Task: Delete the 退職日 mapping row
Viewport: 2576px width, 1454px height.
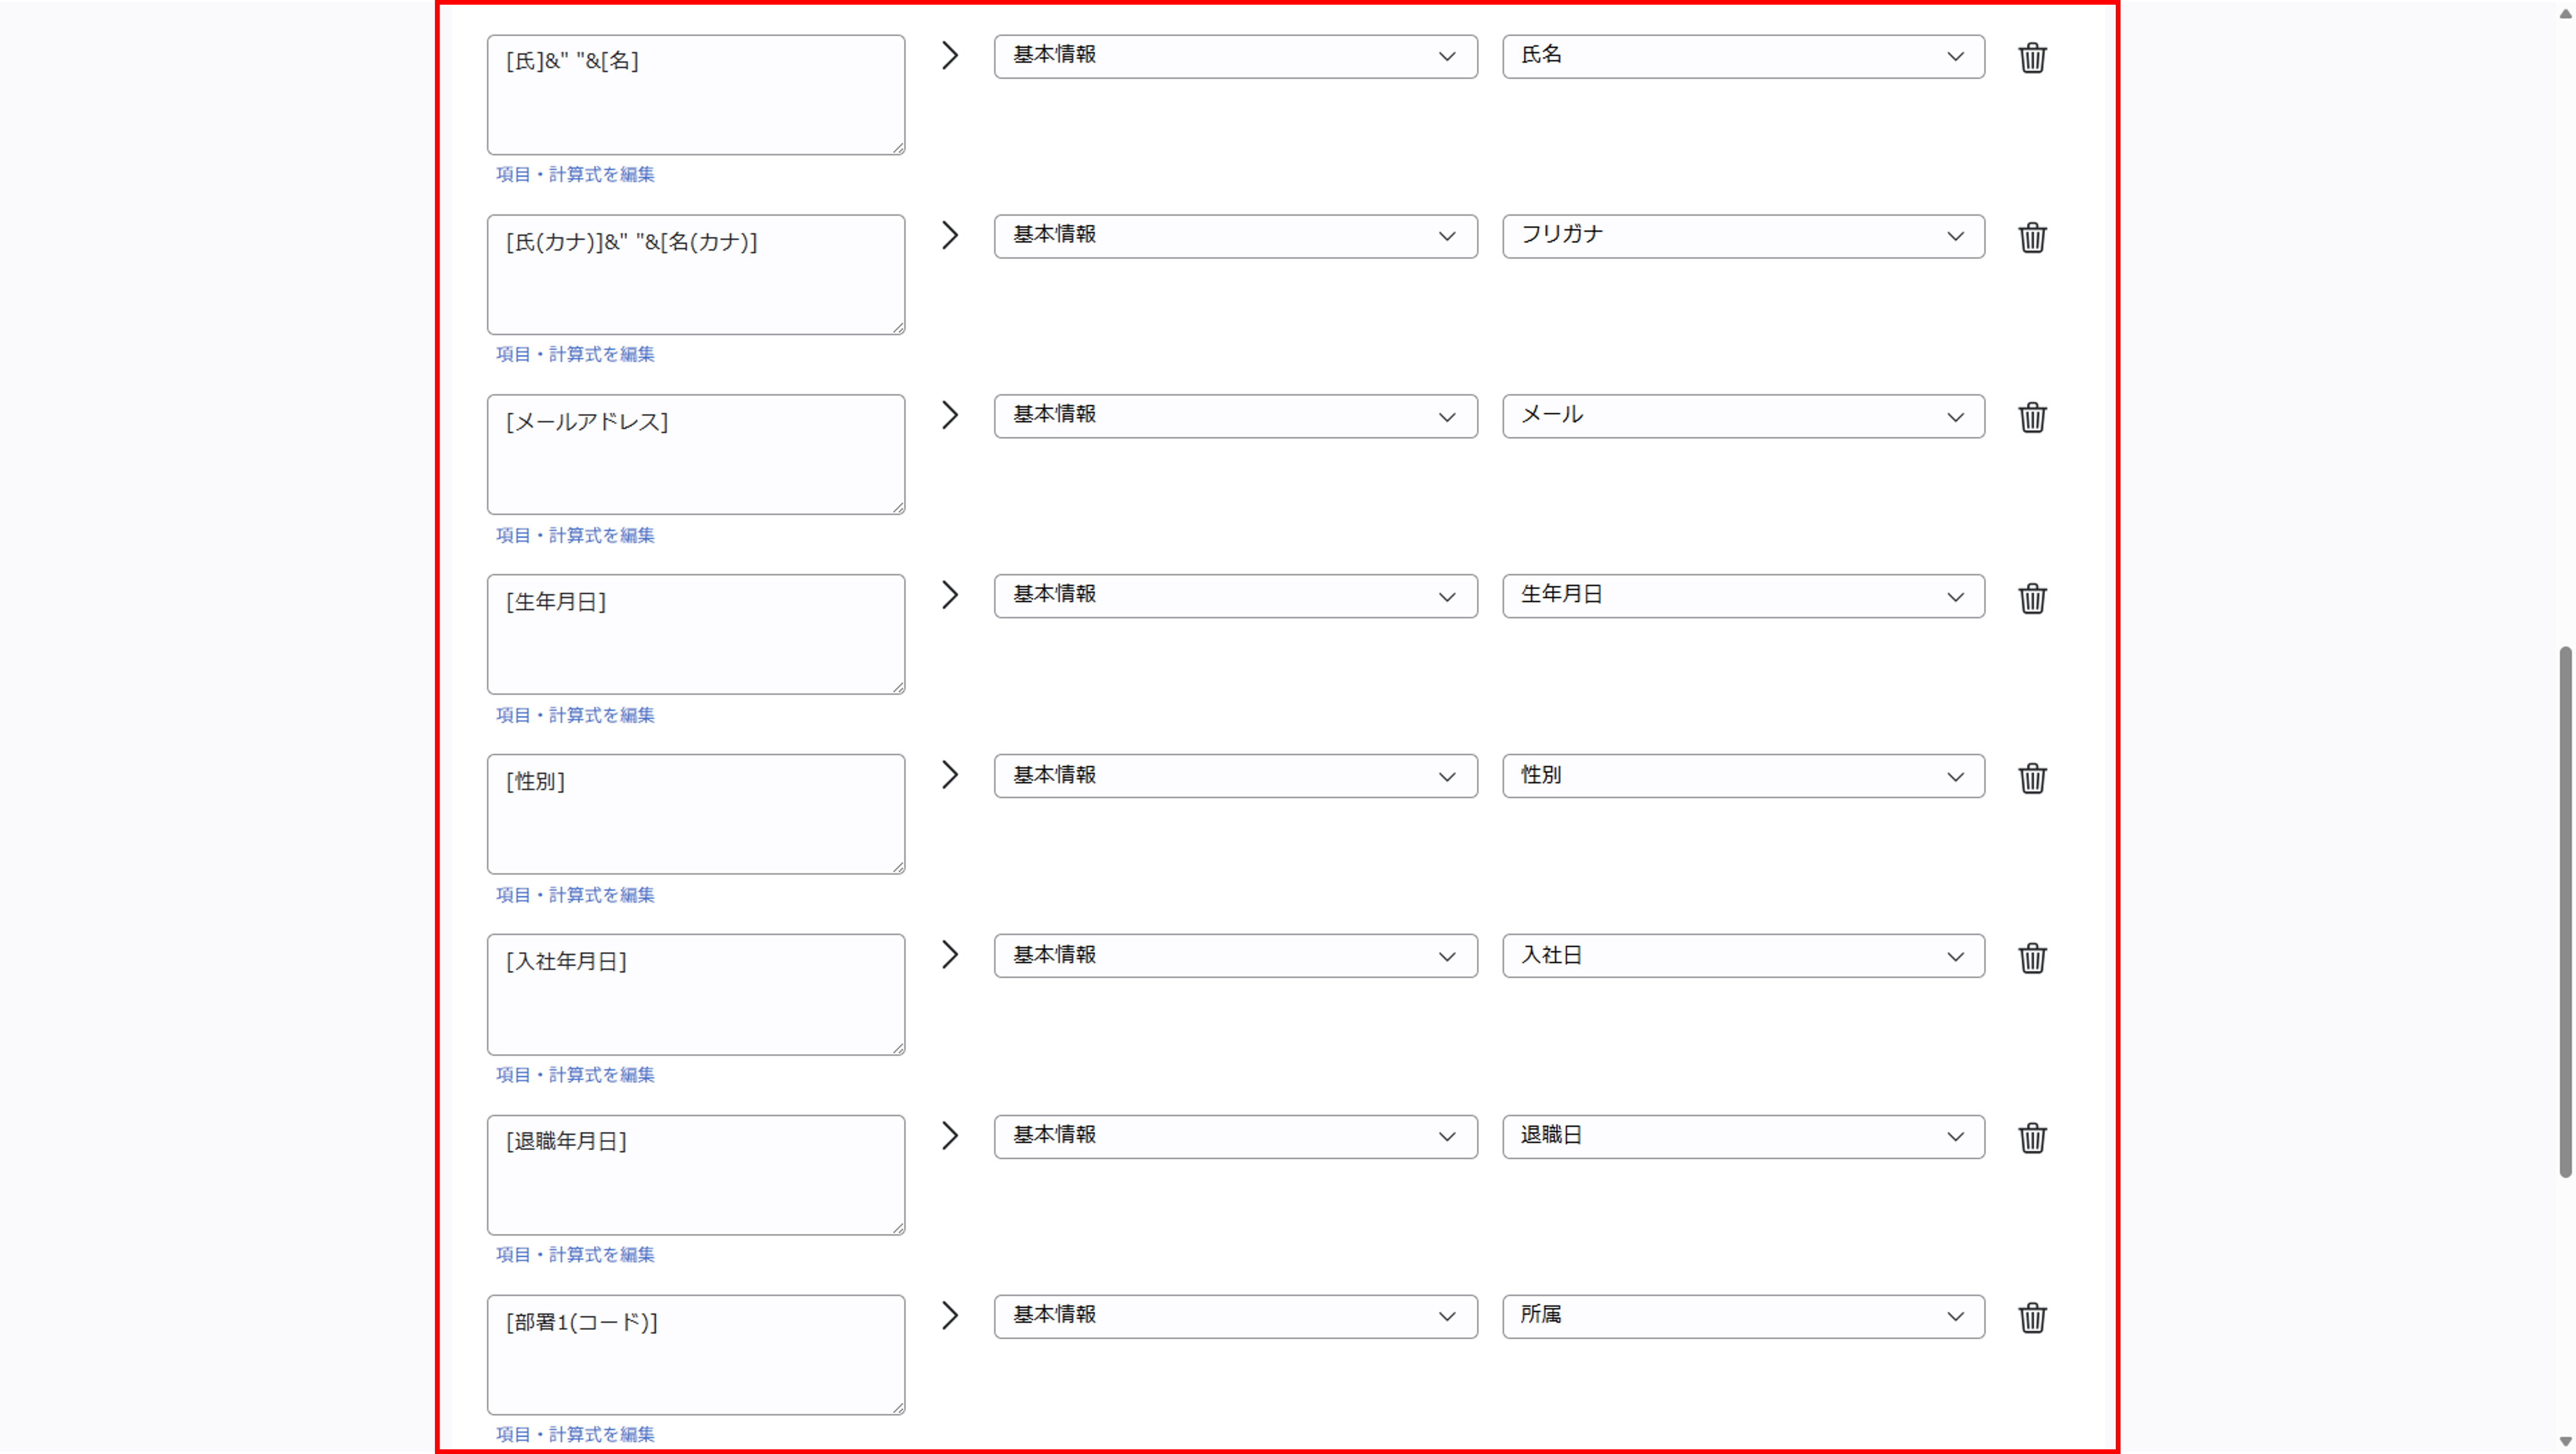Action: [x=2032, y=1138]
